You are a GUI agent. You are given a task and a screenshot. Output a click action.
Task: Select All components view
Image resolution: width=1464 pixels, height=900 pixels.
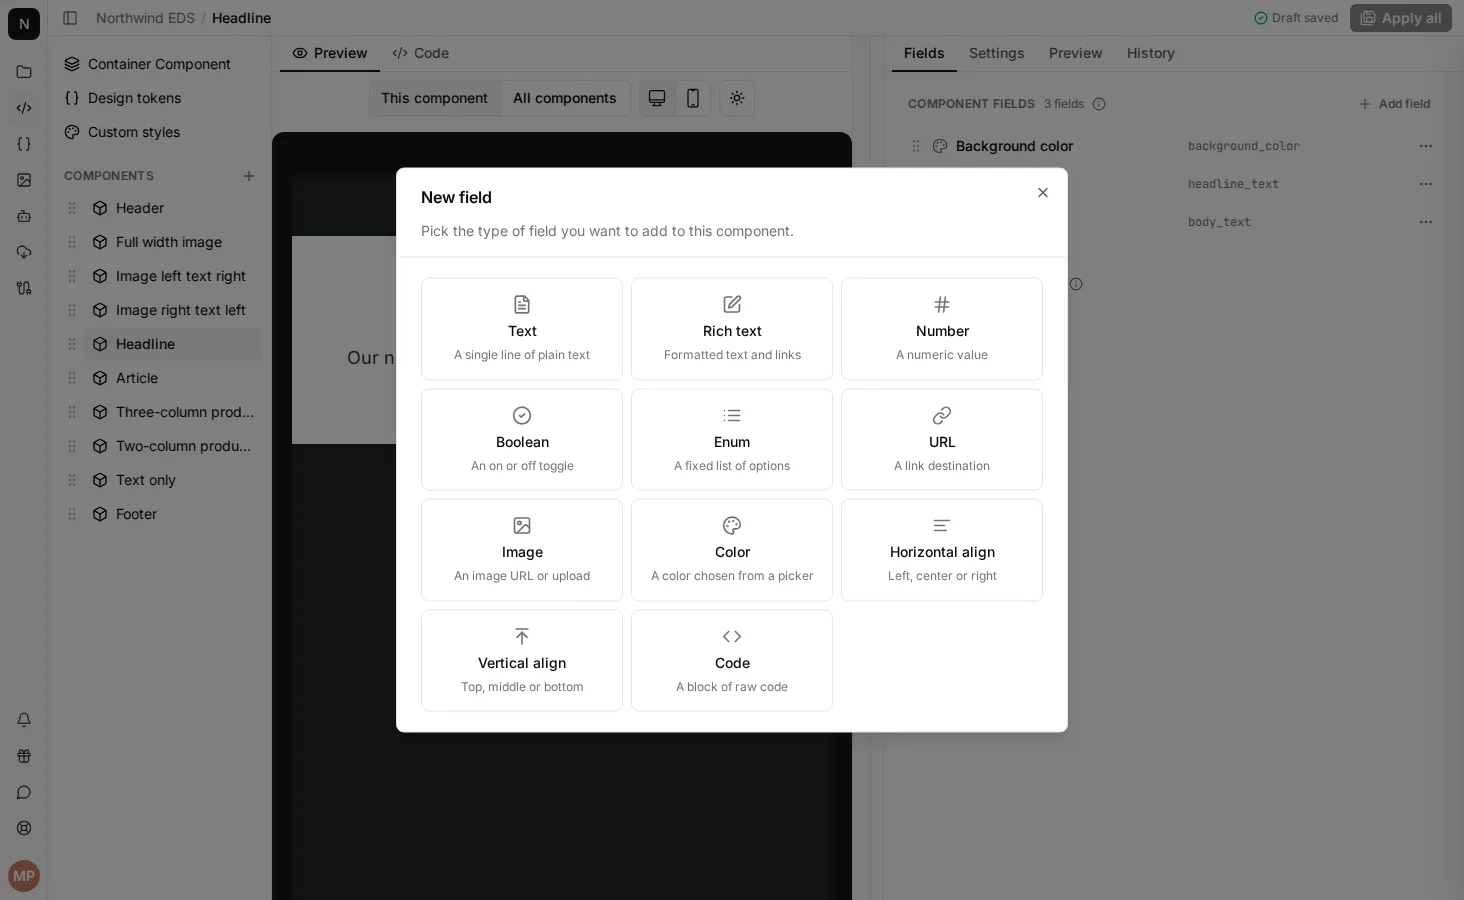pos(565,98)
